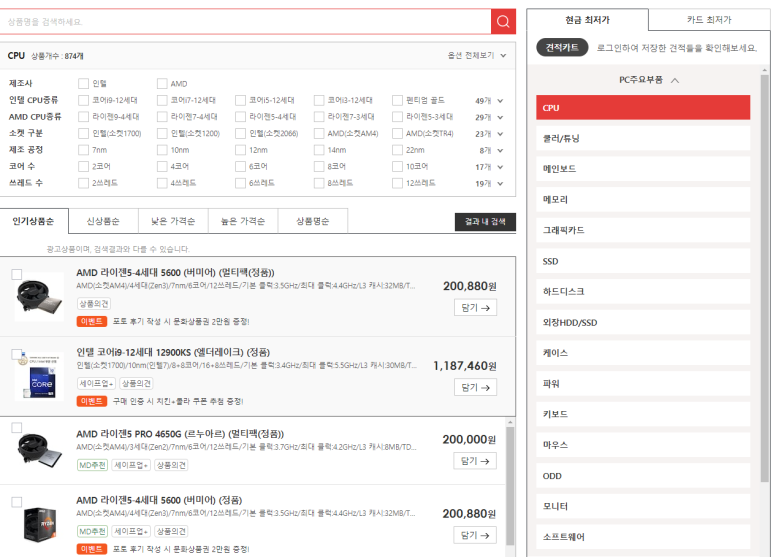Open 인텔 코어i9-12세대 12900KS product title
Image resolution: width=773 pixels, height=557 pixels.
(x=173, y=352)
